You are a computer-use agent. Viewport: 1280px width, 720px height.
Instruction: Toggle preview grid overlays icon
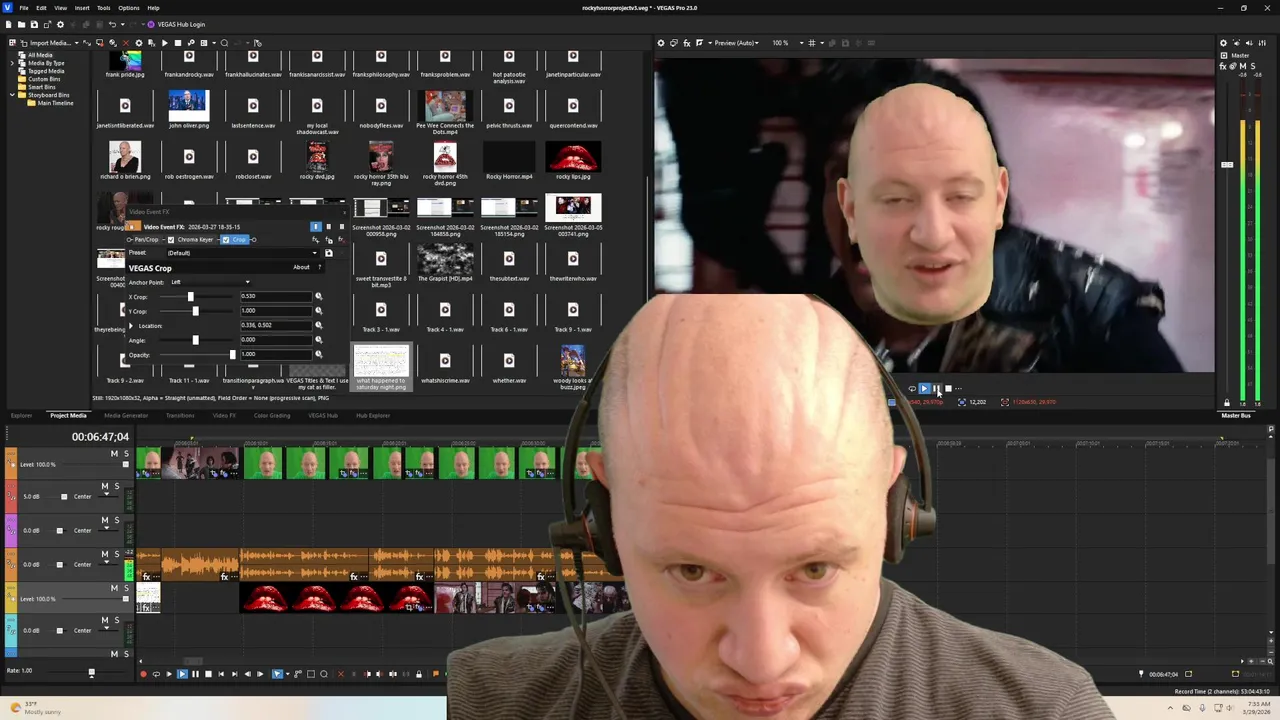click(x=812, y=43)
